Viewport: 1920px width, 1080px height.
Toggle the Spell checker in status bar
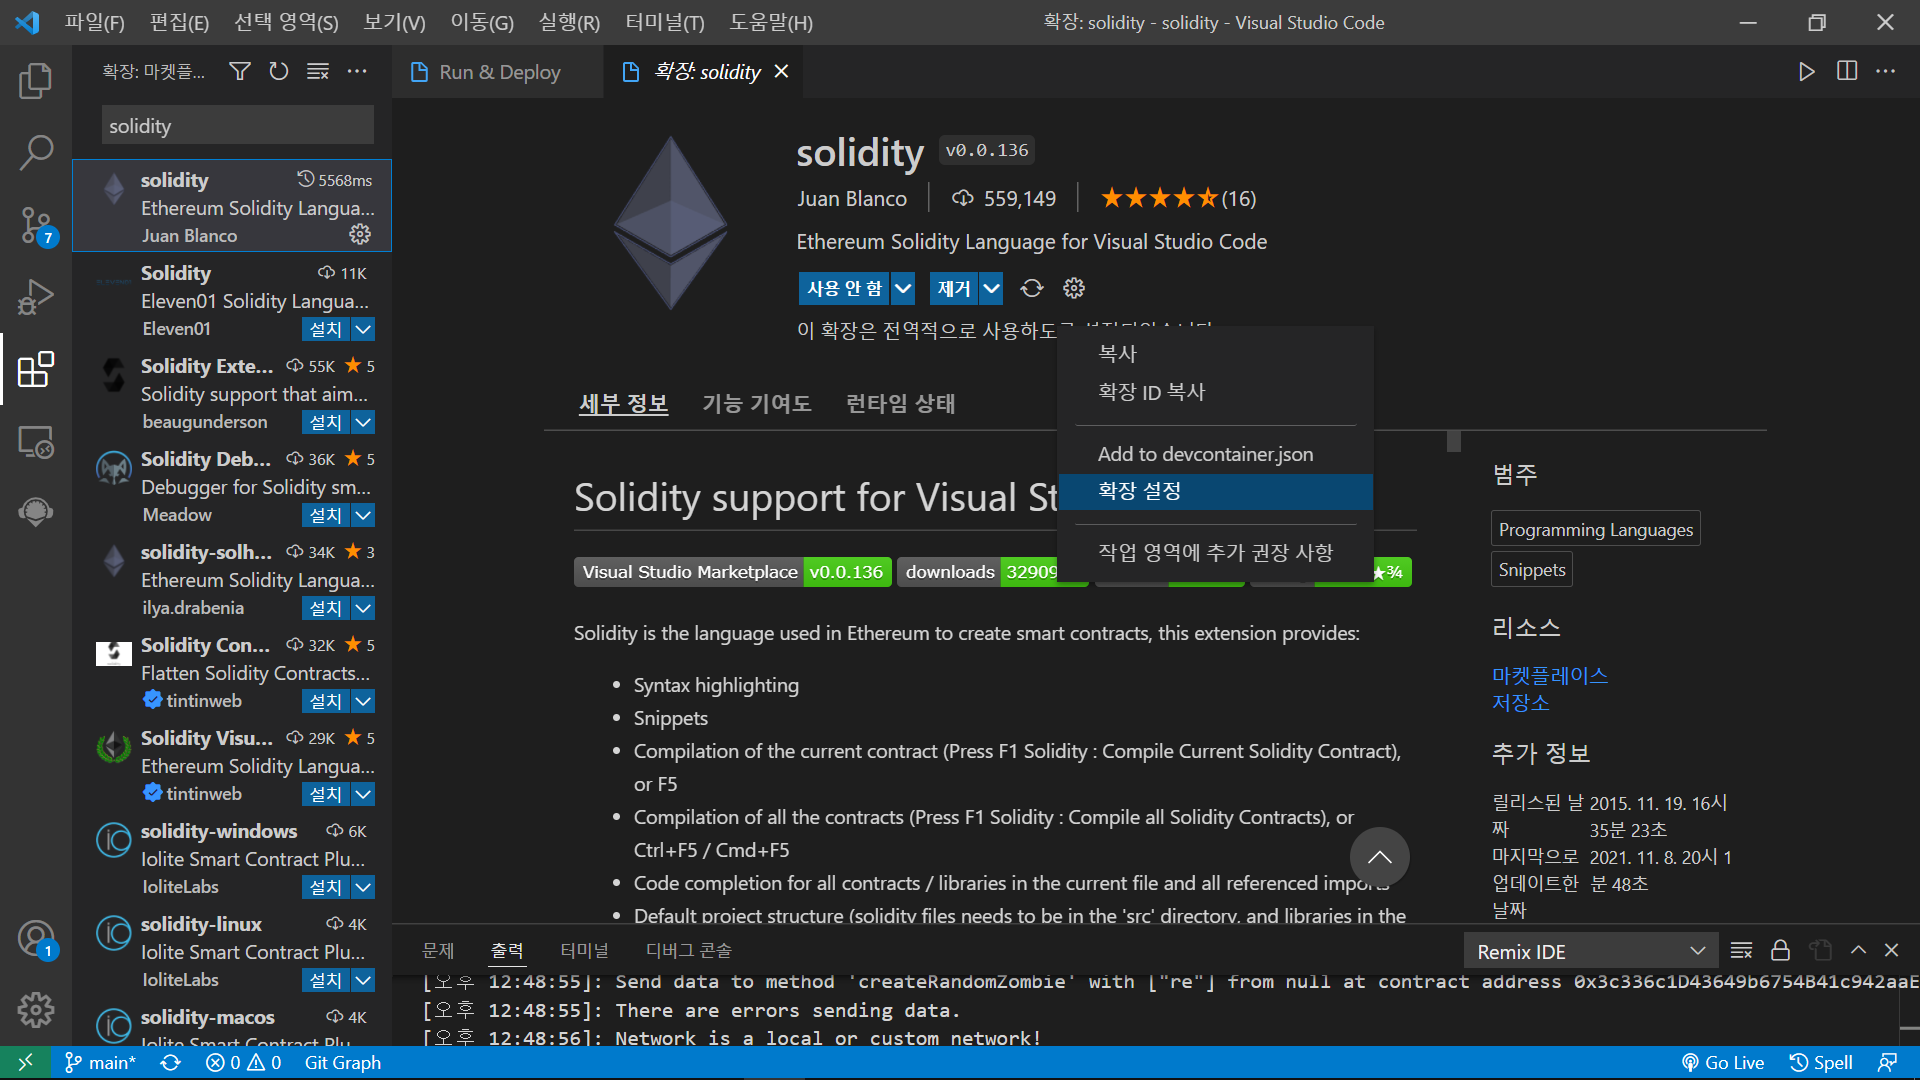[1821, 1062]
